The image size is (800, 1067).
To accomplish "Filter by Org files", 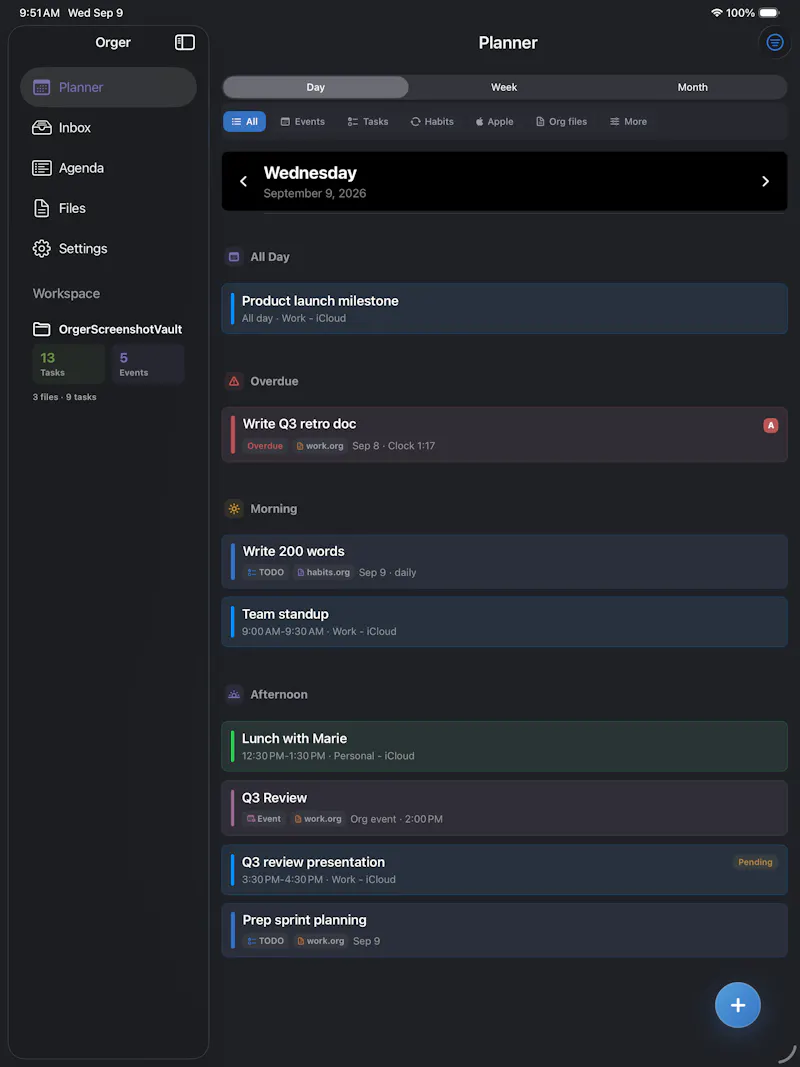I will pos(561,121).
